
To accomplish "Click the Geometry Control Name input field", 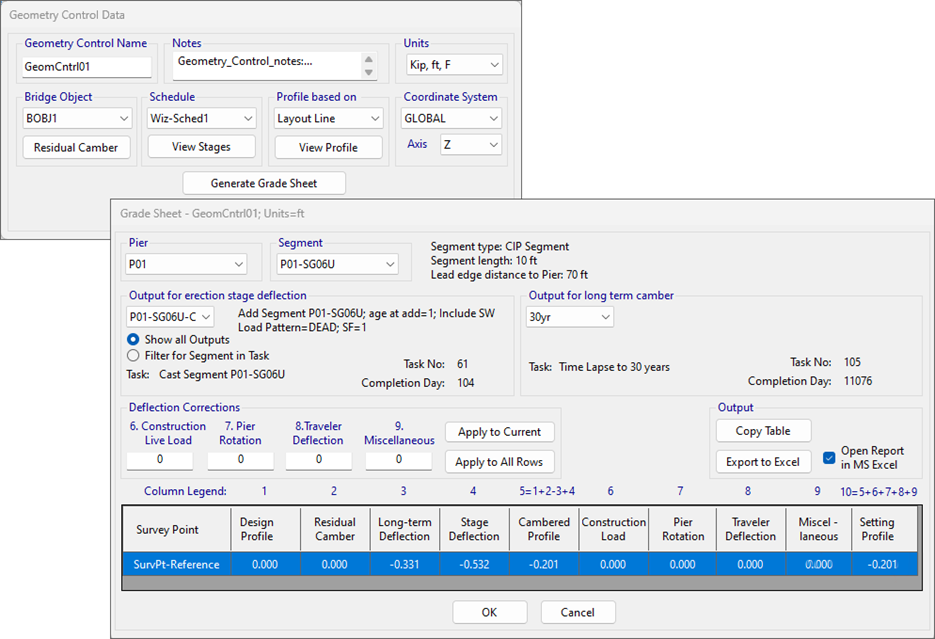I will tap(86, 67).
